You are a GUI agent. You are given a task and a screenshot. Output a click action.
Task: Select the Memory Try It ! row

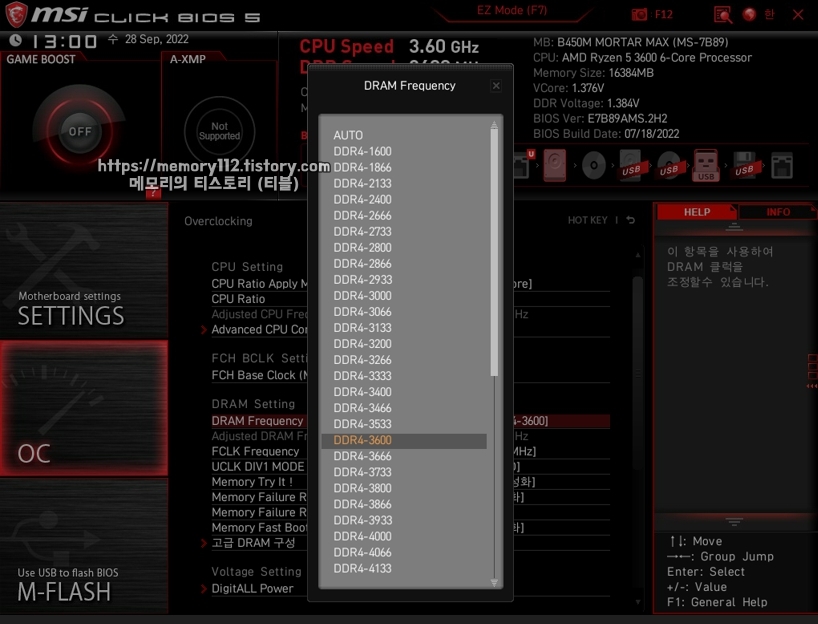[x=411, y=482]
